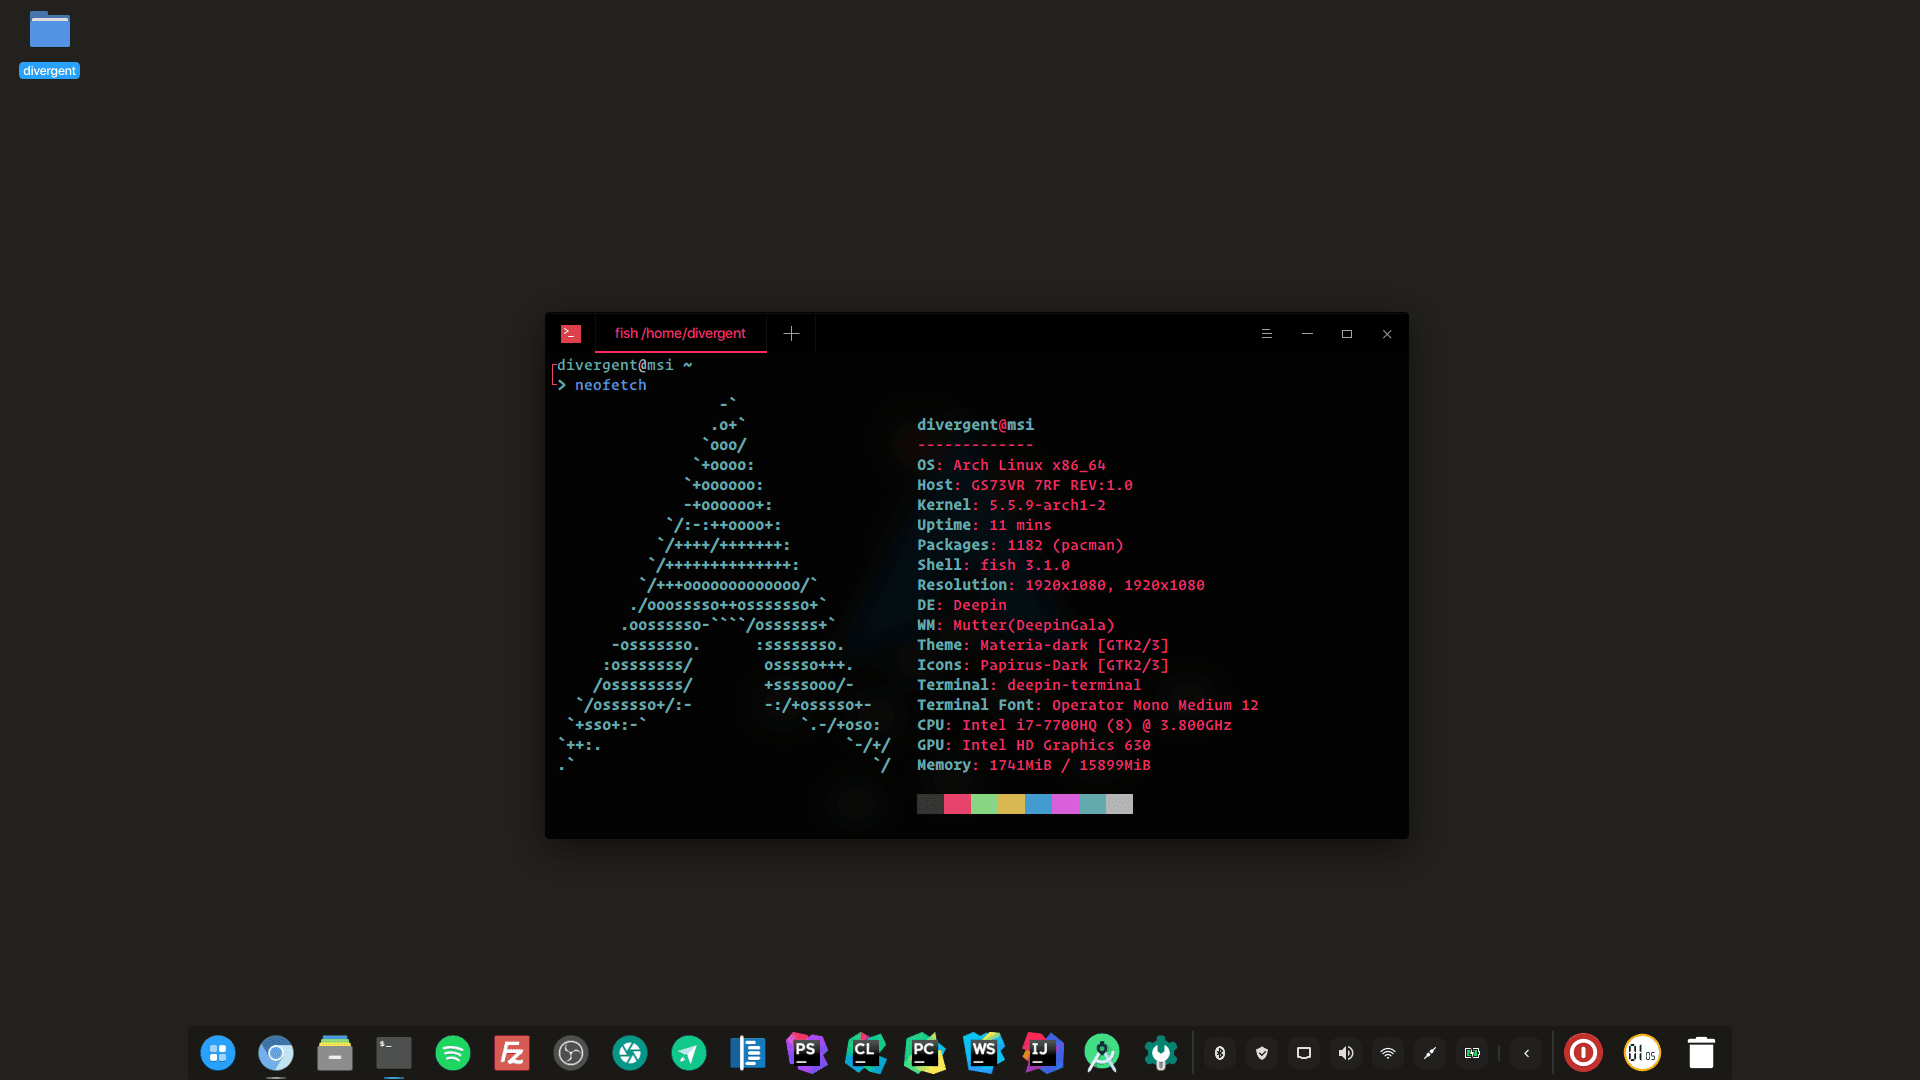Open the terminal app in dock
This screenshot has width=1920, height=1080.
[x=394, y=1053]
